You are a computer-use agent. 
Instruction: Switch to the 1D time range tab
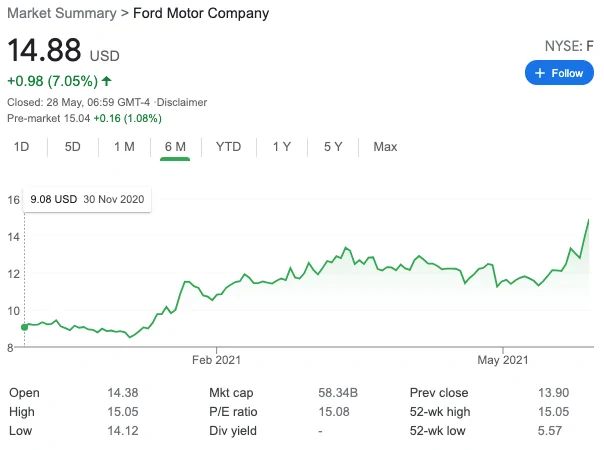[x=22, y=147]
